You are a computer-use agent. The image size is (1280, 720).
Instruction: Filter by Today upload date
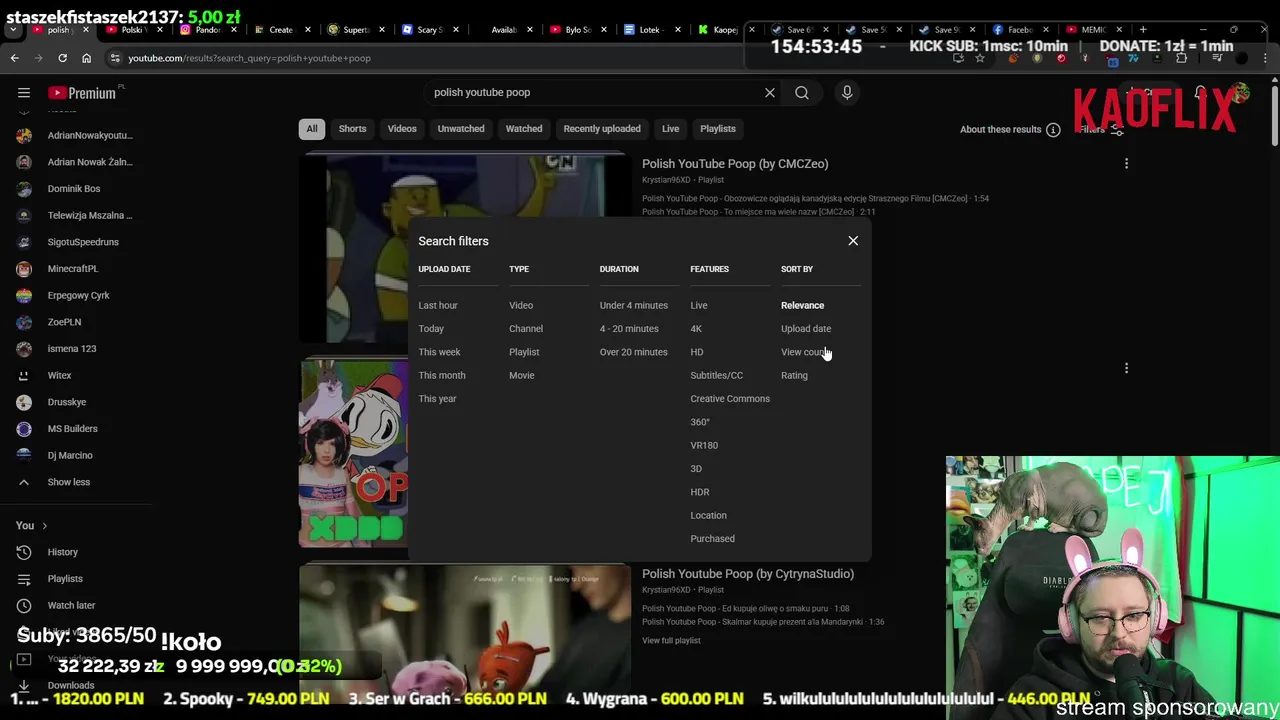pyautogui.click(x=431, y=329)
